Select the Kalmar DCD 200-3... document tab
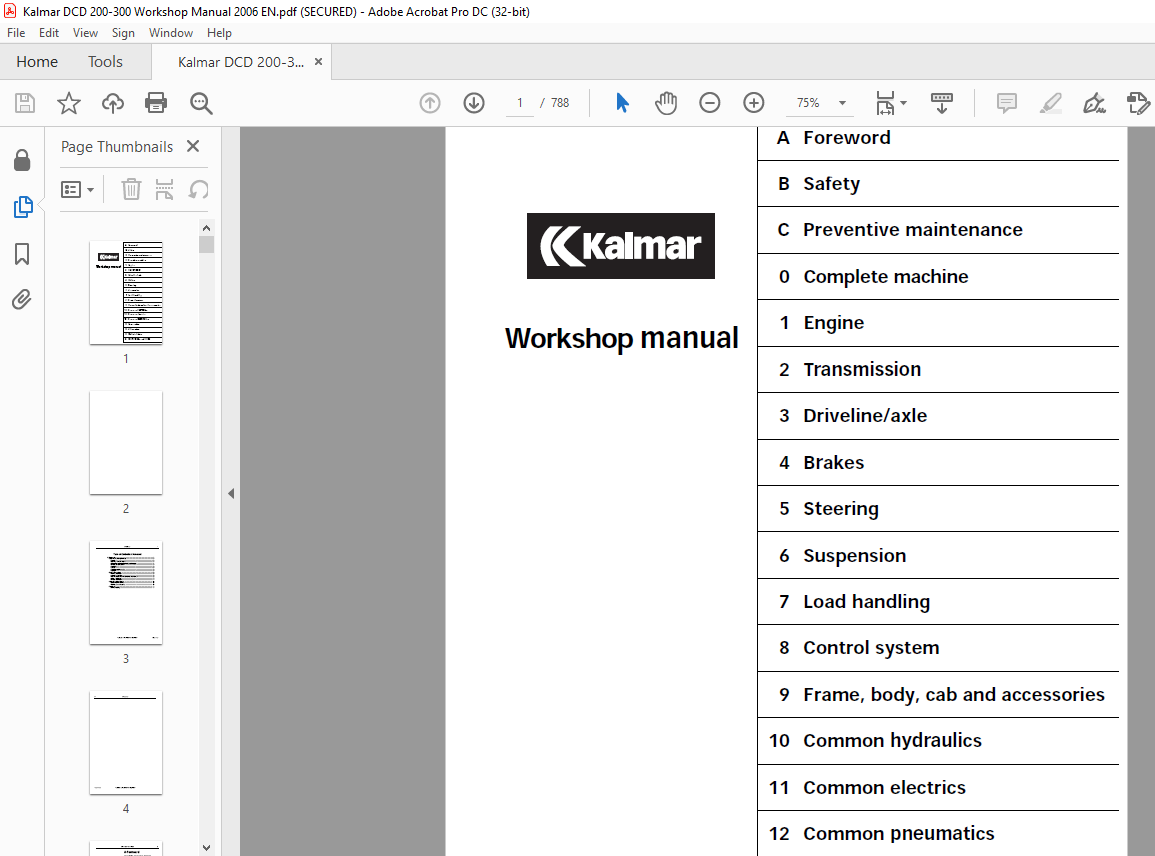Image resolution: width=1155 pixels, height=856 pixels. (x=240, y=62)
